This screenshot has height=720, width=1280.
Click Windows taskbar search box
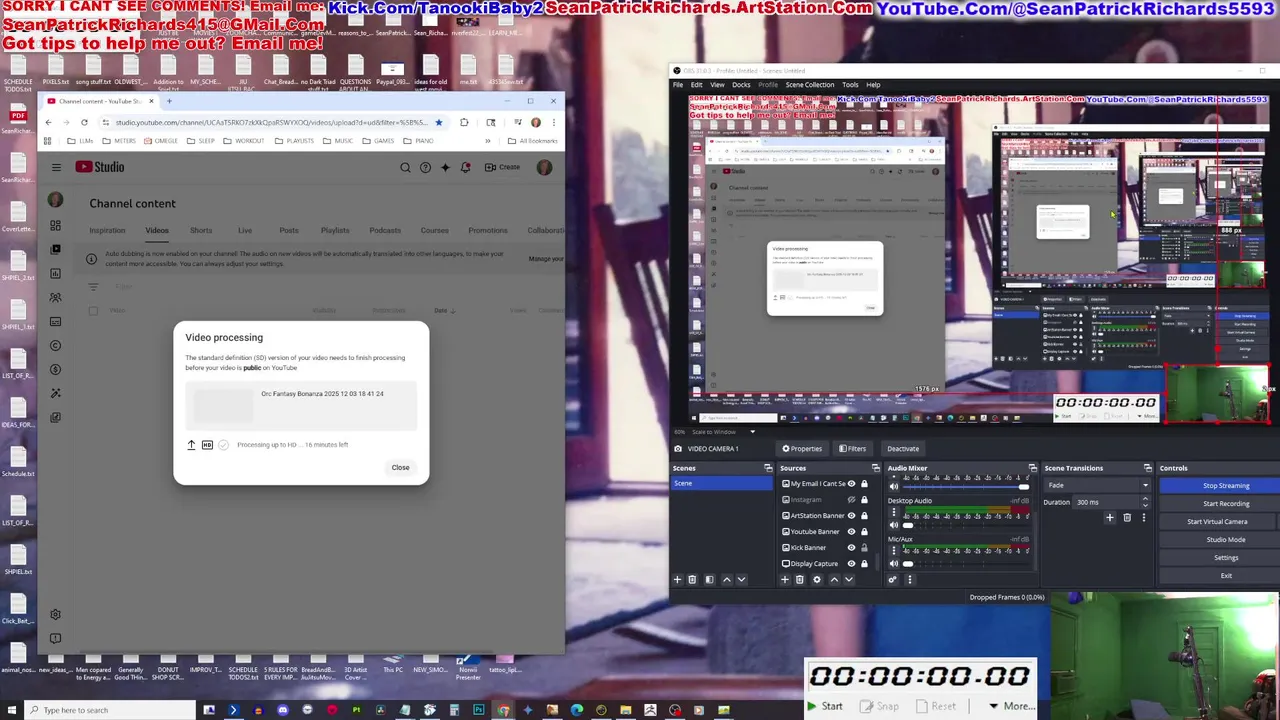click(x=110, y=710)
